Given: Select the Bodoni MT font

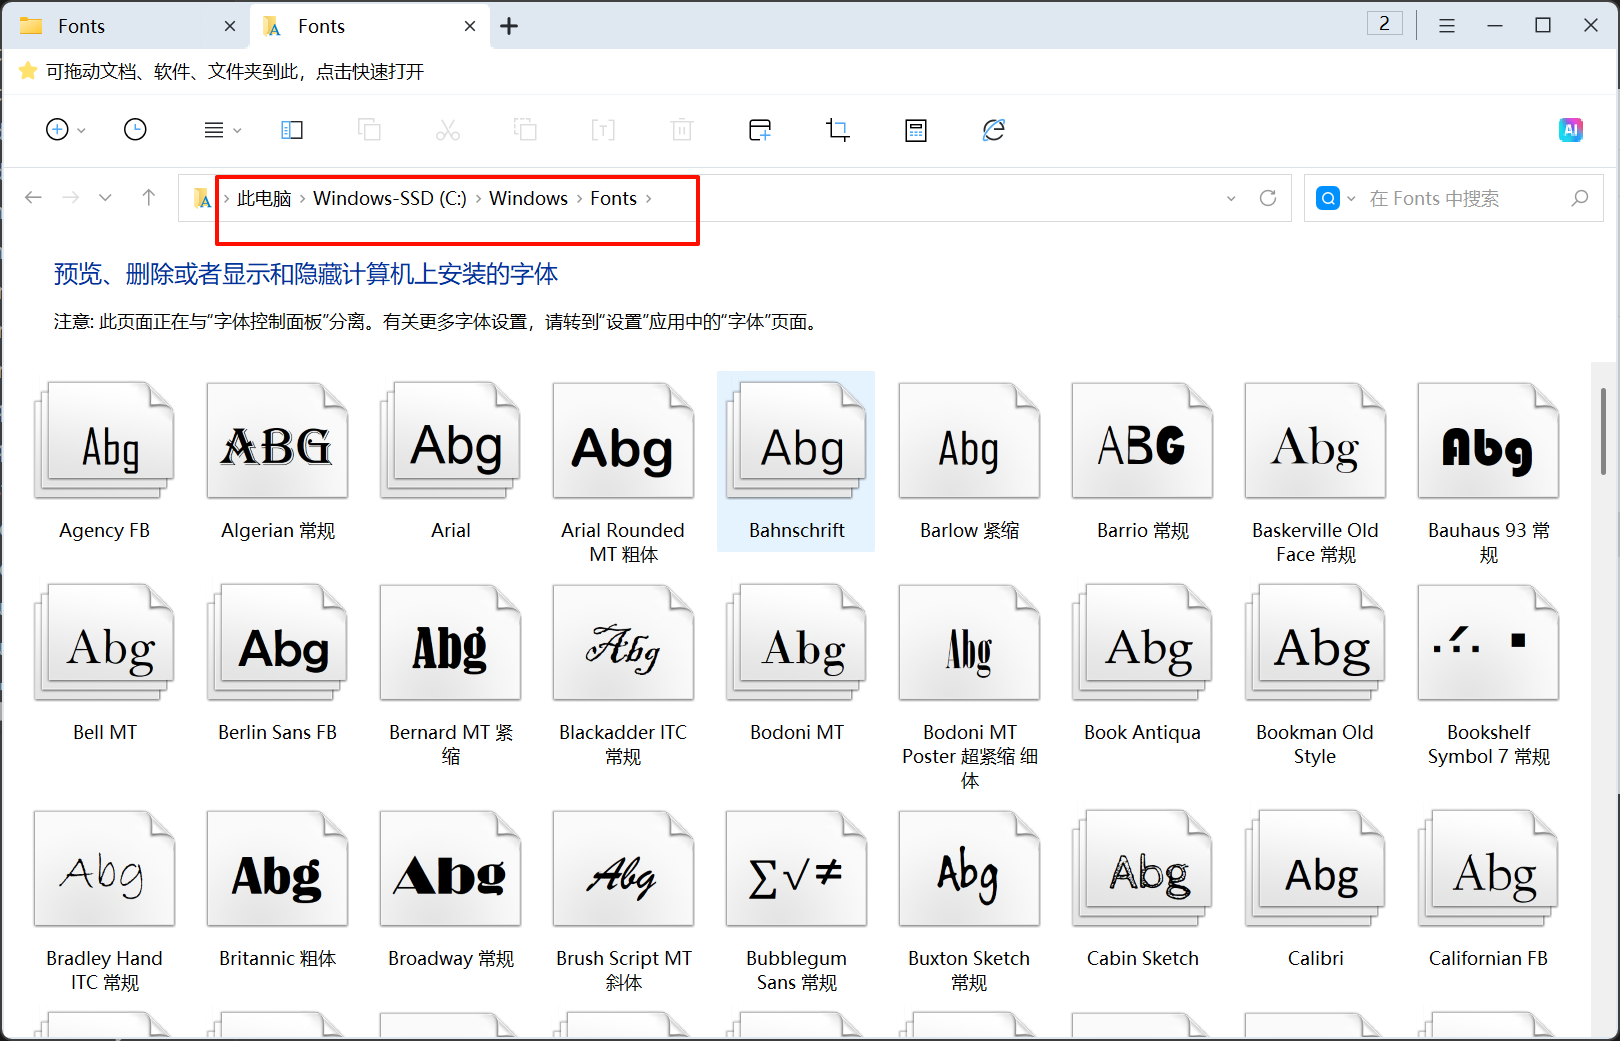Looking at the screenshot, I should [x=797, y=663].
